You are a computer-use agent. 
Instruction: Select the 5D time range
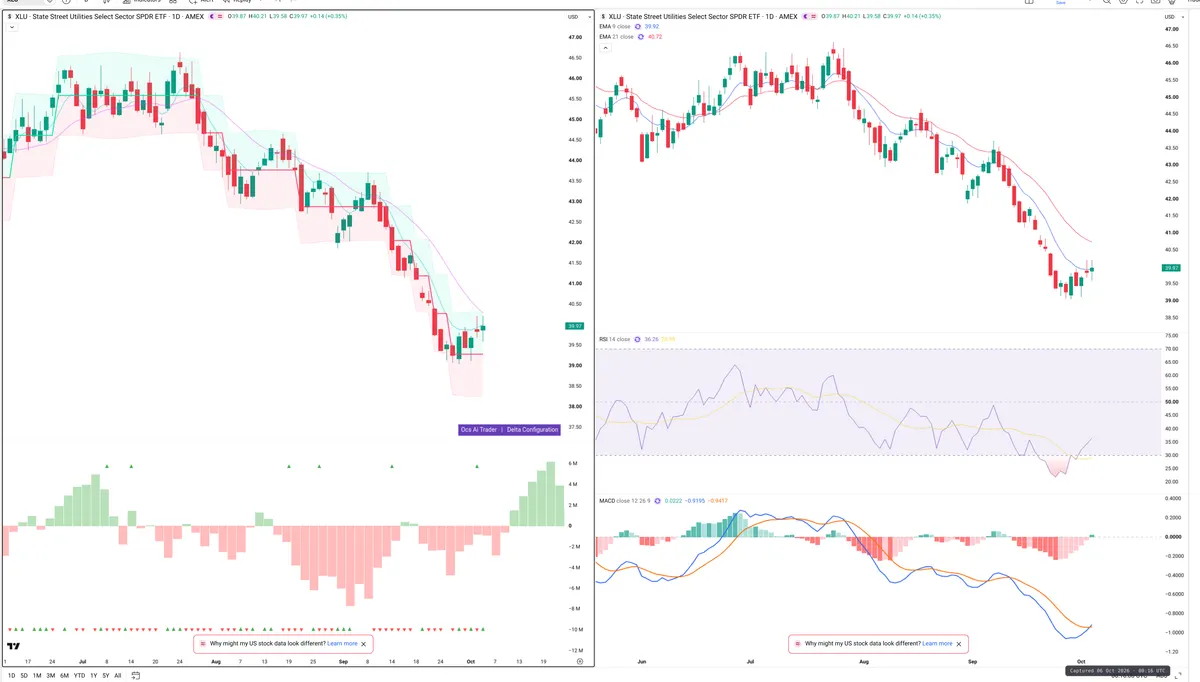(x=24, y=676)
